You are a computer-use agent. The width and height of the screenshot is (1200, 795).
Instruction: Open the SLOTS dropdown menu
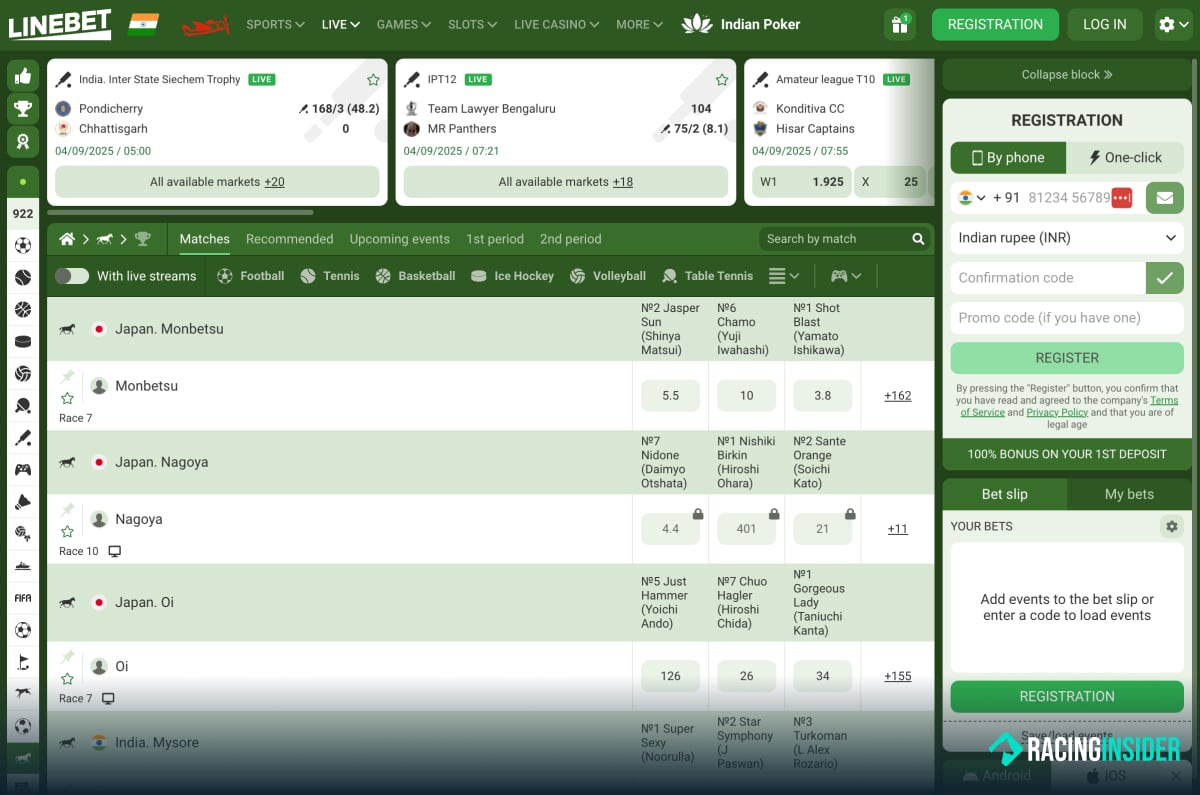coord(473,24)
